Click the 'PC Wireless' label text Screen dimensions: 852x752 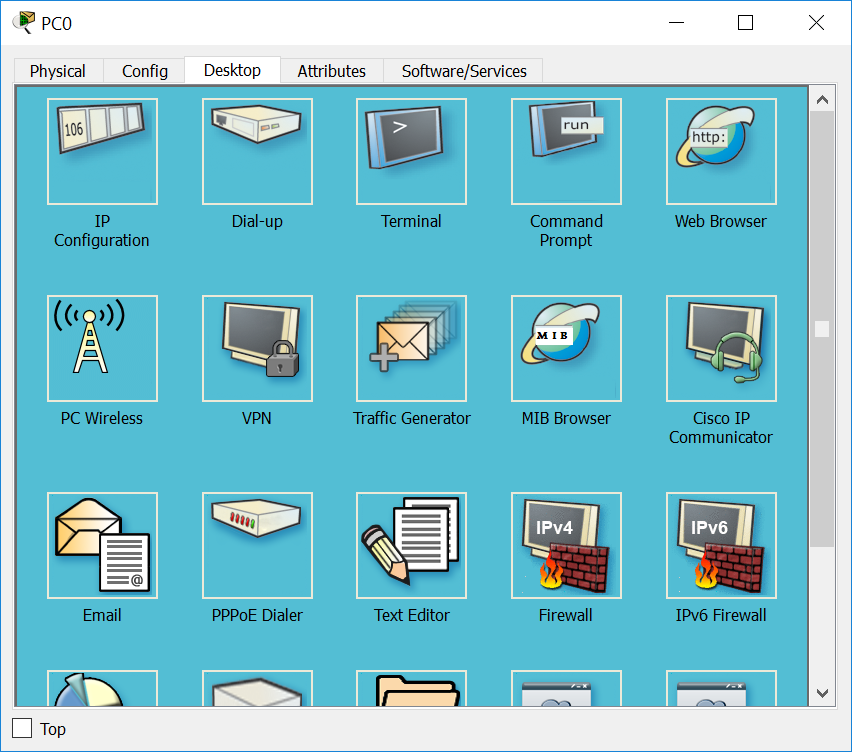[102, 418]
